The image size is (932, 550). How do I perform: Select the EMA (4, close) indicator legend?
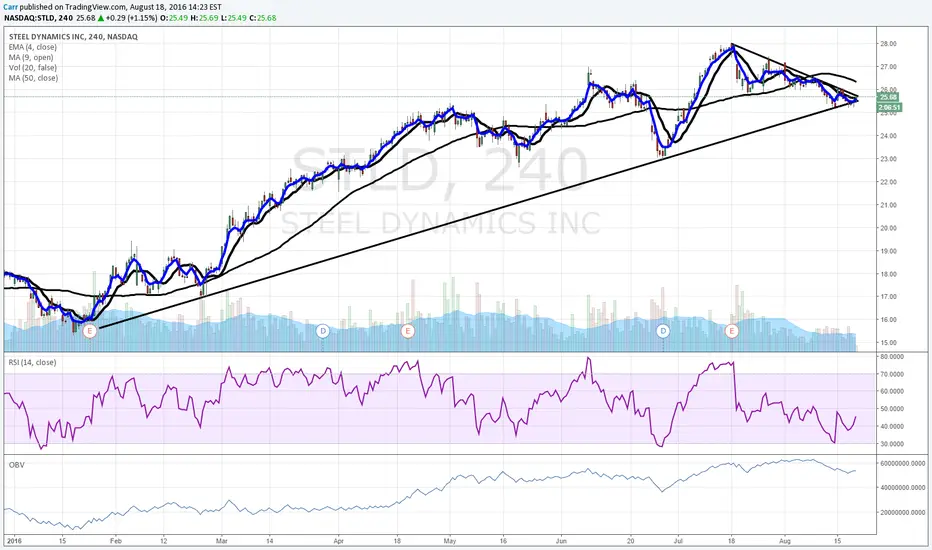(33, 47)
